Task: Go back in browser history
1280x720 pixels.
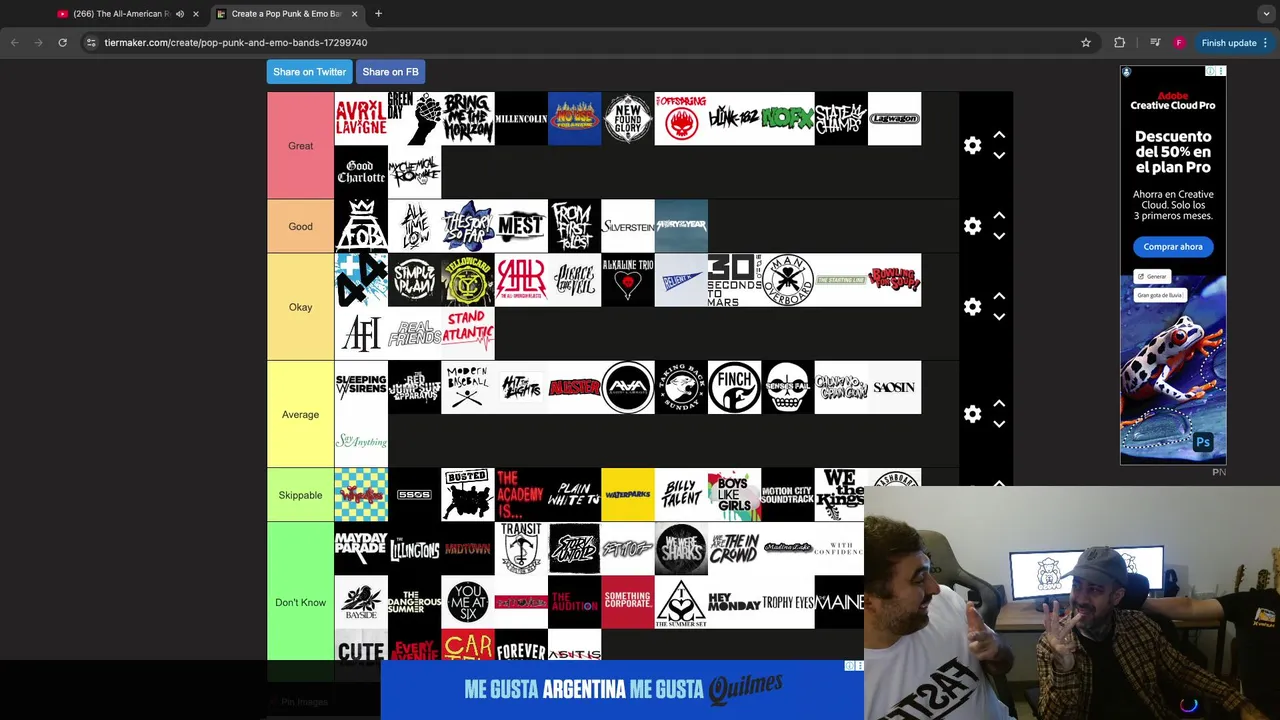Action: [14, 43]
